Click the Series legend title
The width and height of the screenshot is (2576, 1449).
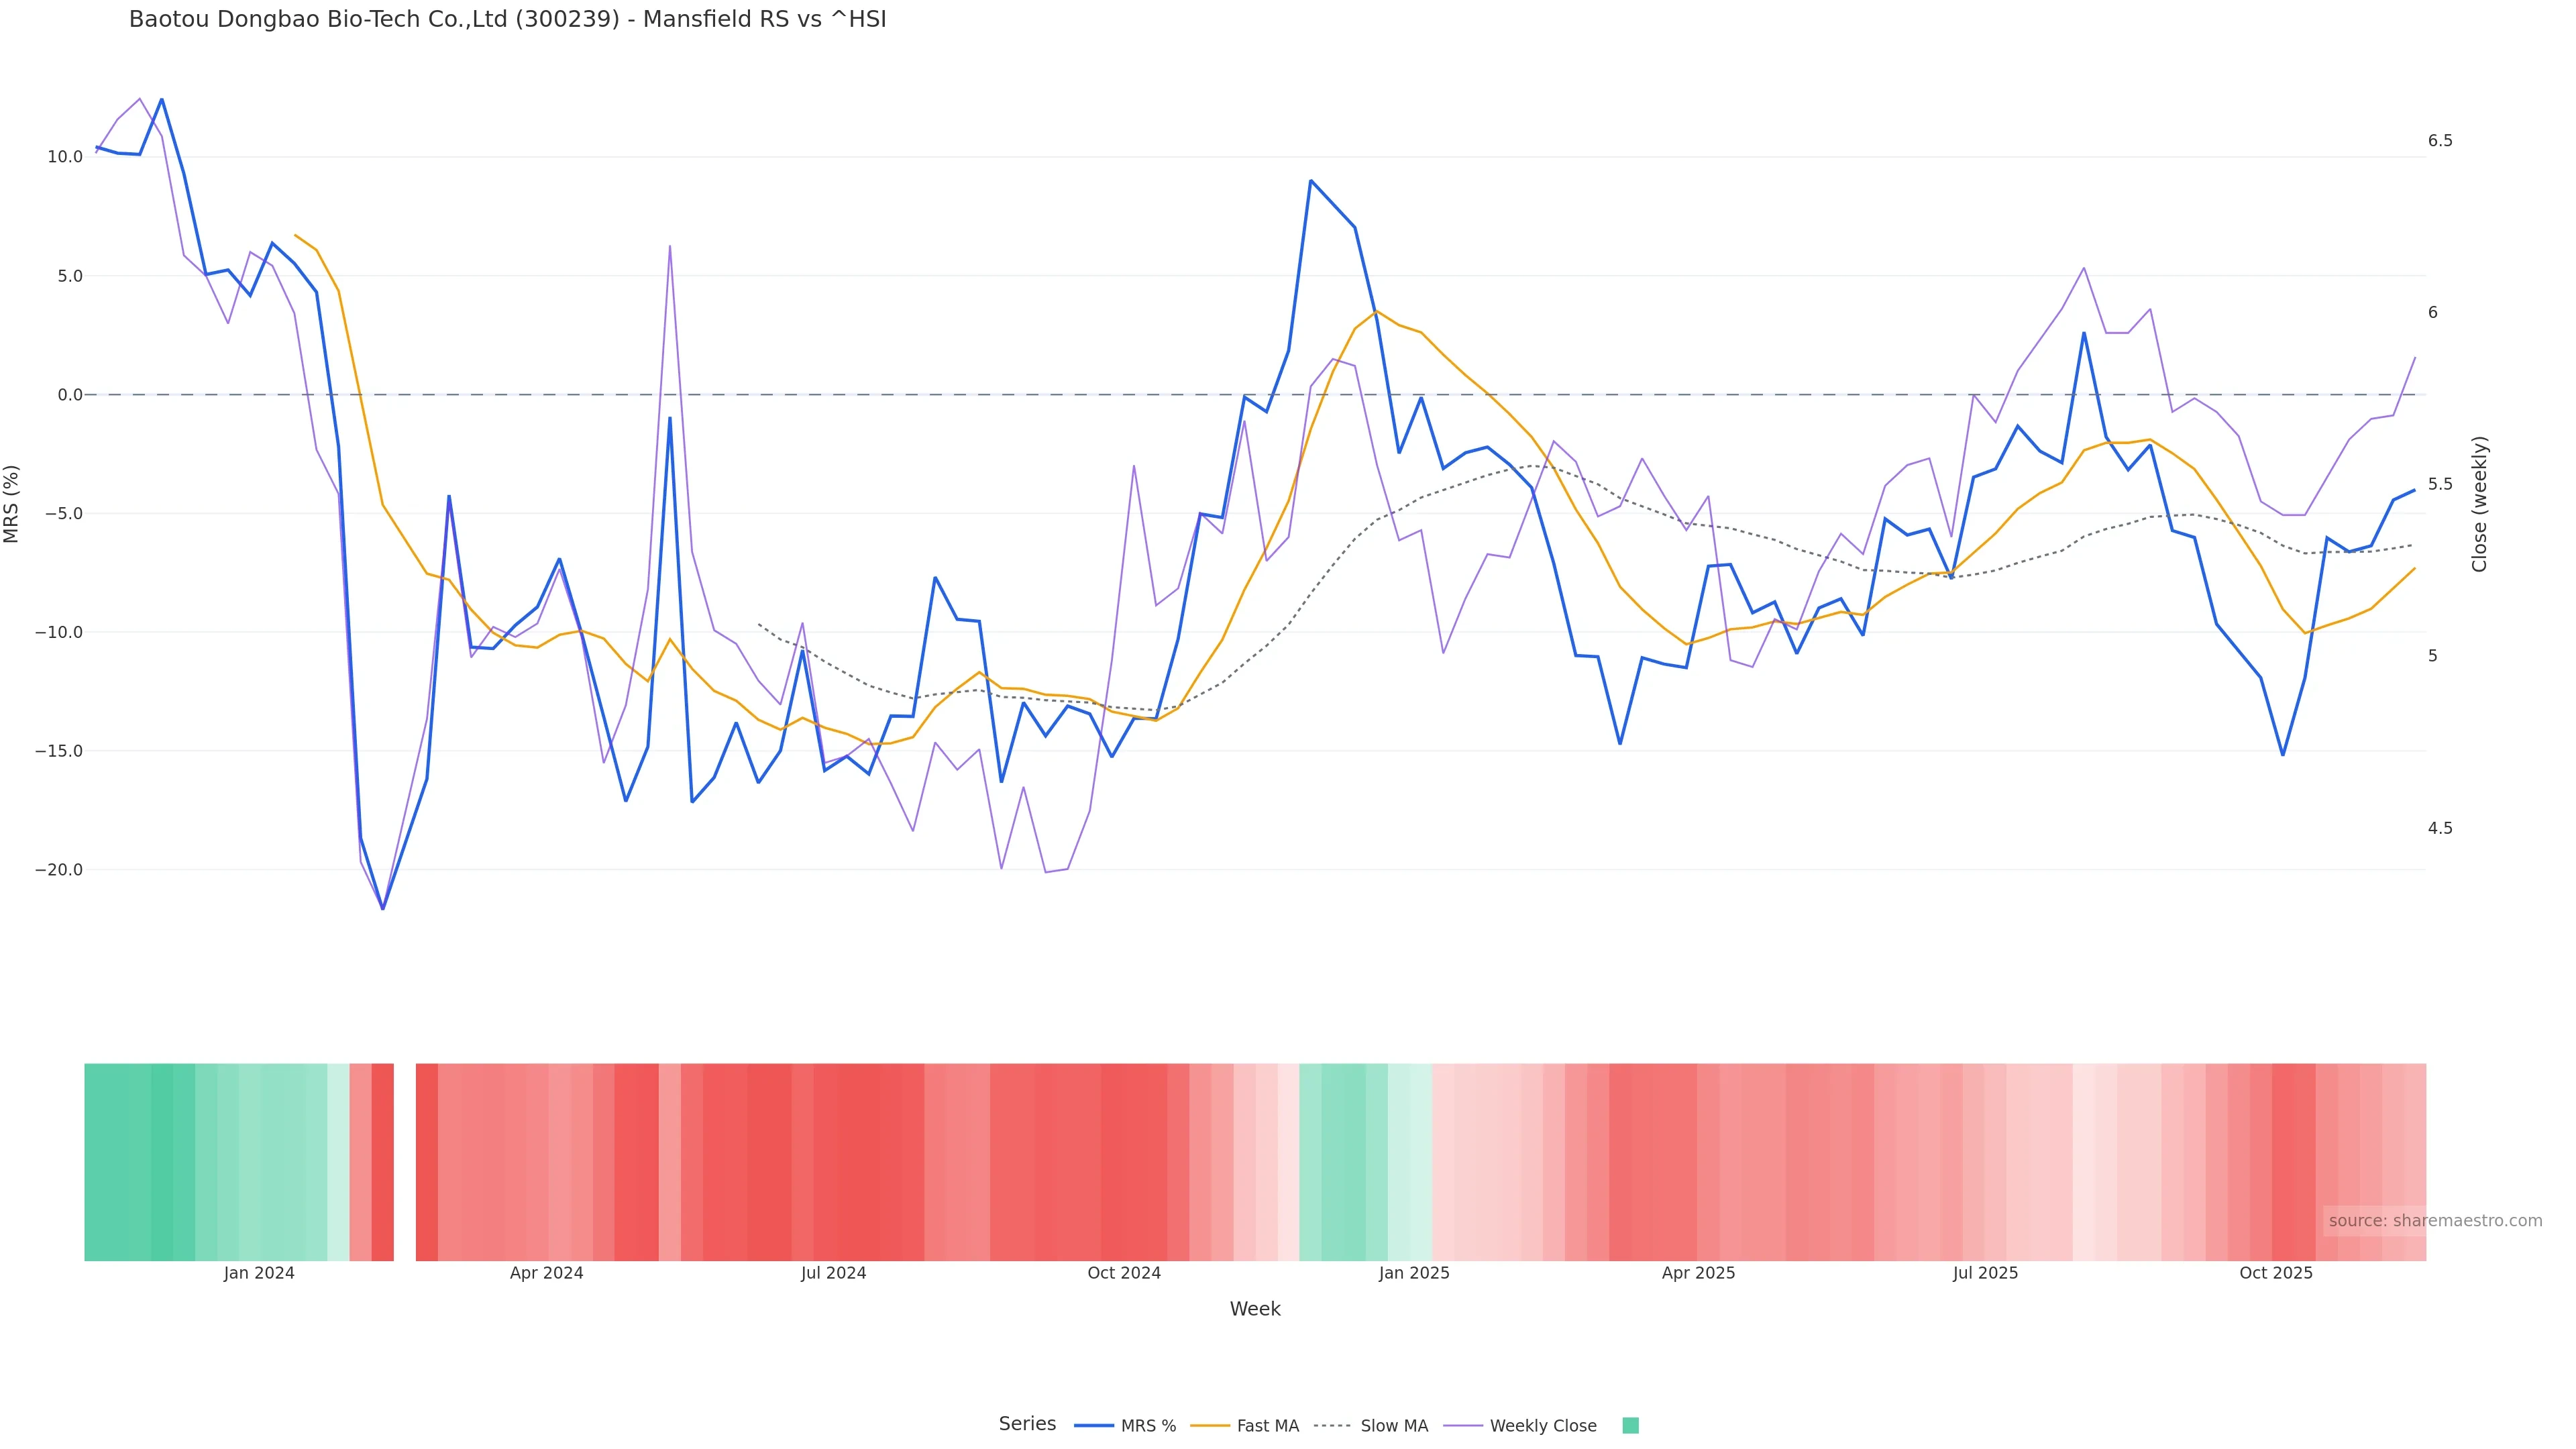click(x=1027, y=1423)
